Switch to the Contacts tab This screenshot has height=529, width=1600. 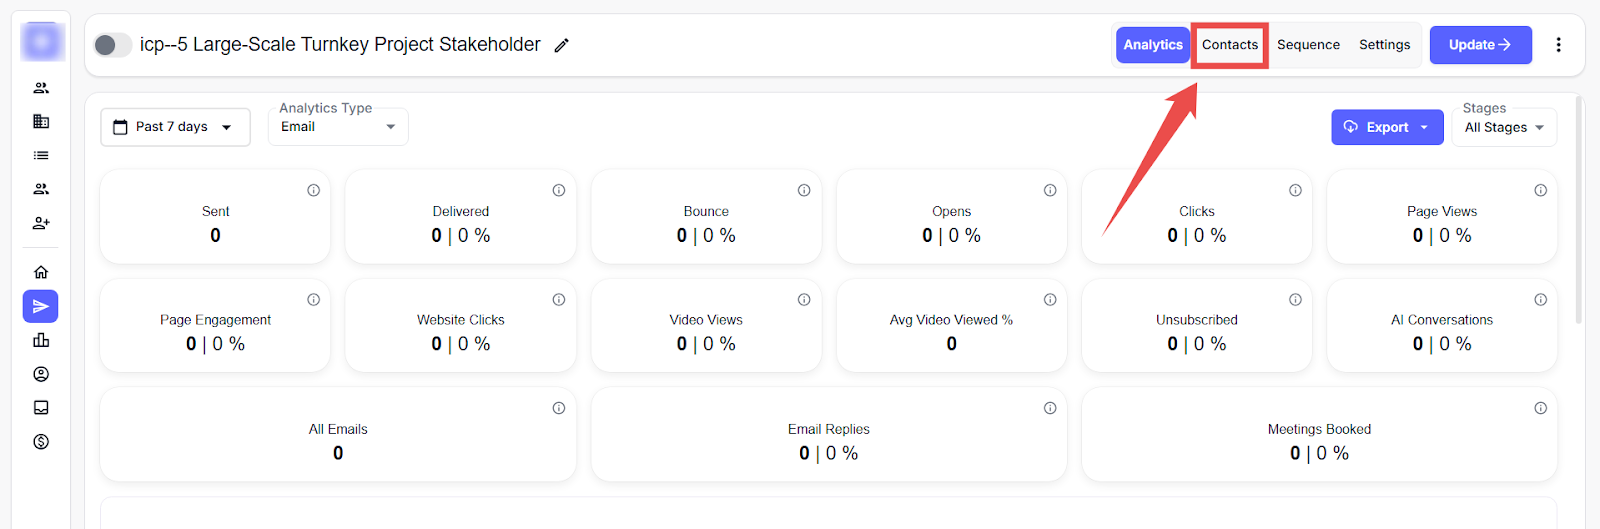[1230, 45]
